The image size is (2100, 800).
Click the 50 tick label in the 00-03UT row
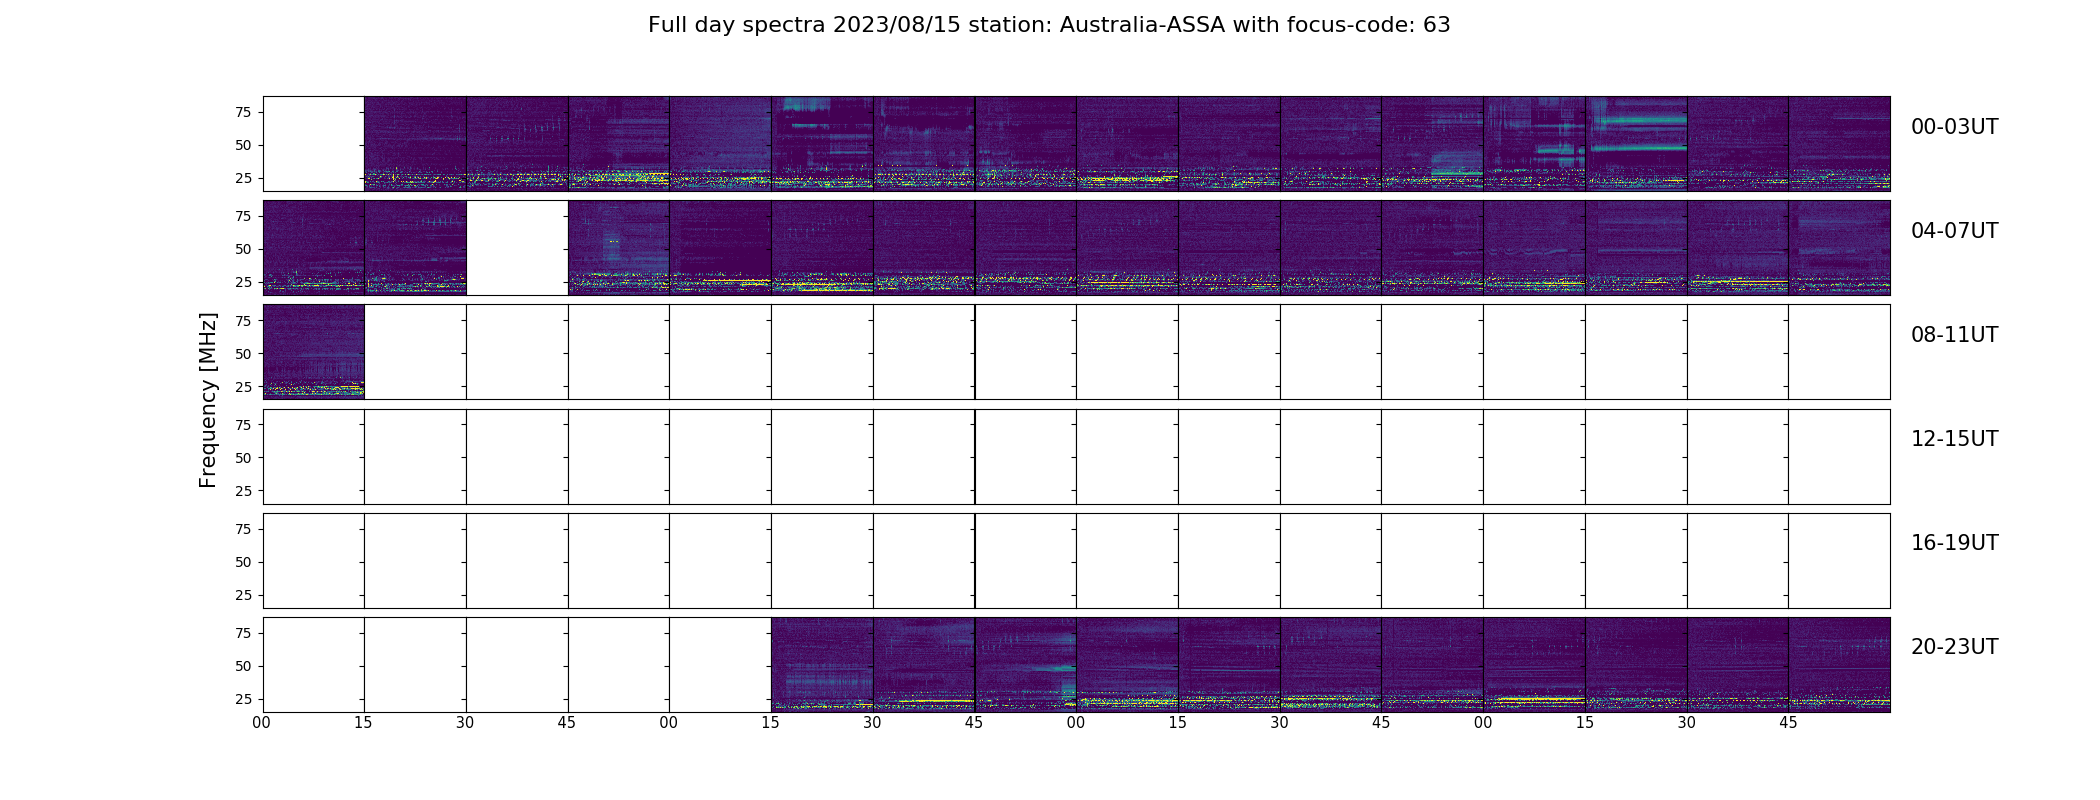(x=243, y=145)
